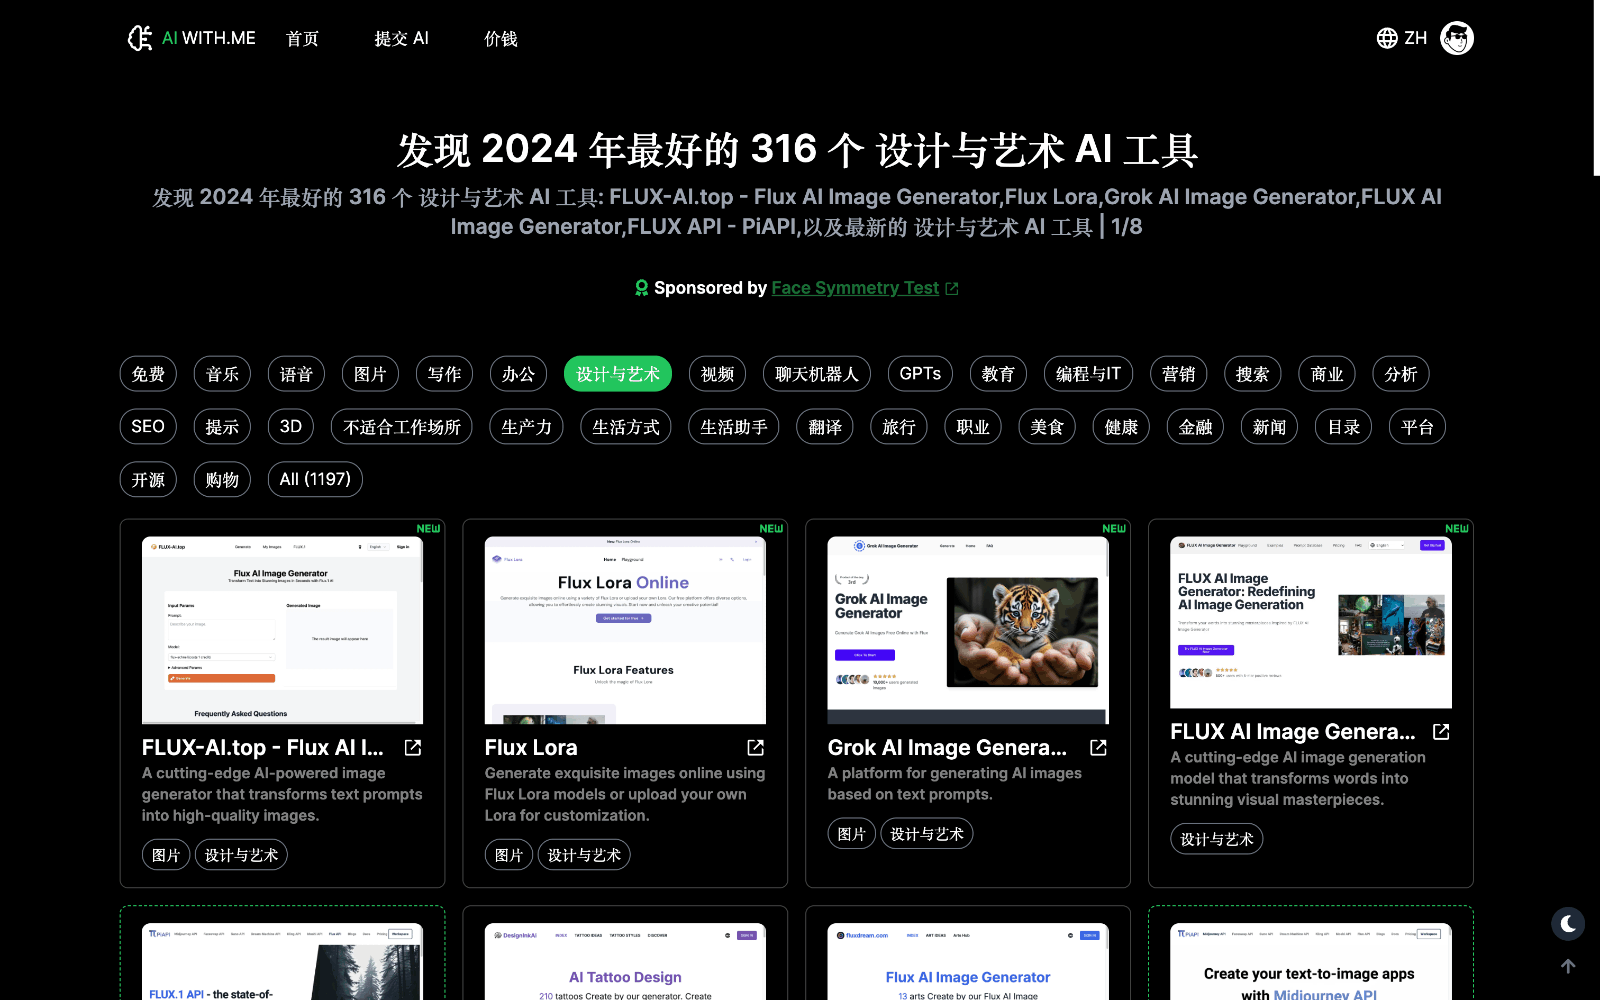The image size is (1600, 1000).
Task: Click the Flux Lora card title
Action: pyautogui.click(x=531, y=748)
